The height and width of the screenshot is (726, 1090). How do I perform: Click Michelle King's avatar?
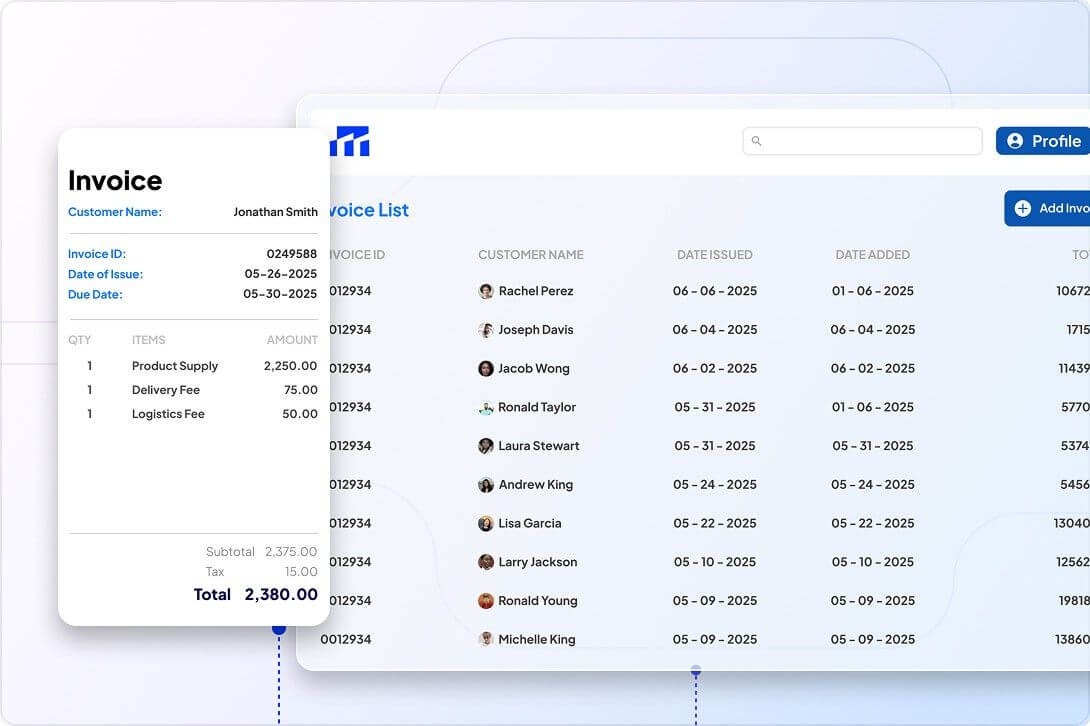(486, 639)
